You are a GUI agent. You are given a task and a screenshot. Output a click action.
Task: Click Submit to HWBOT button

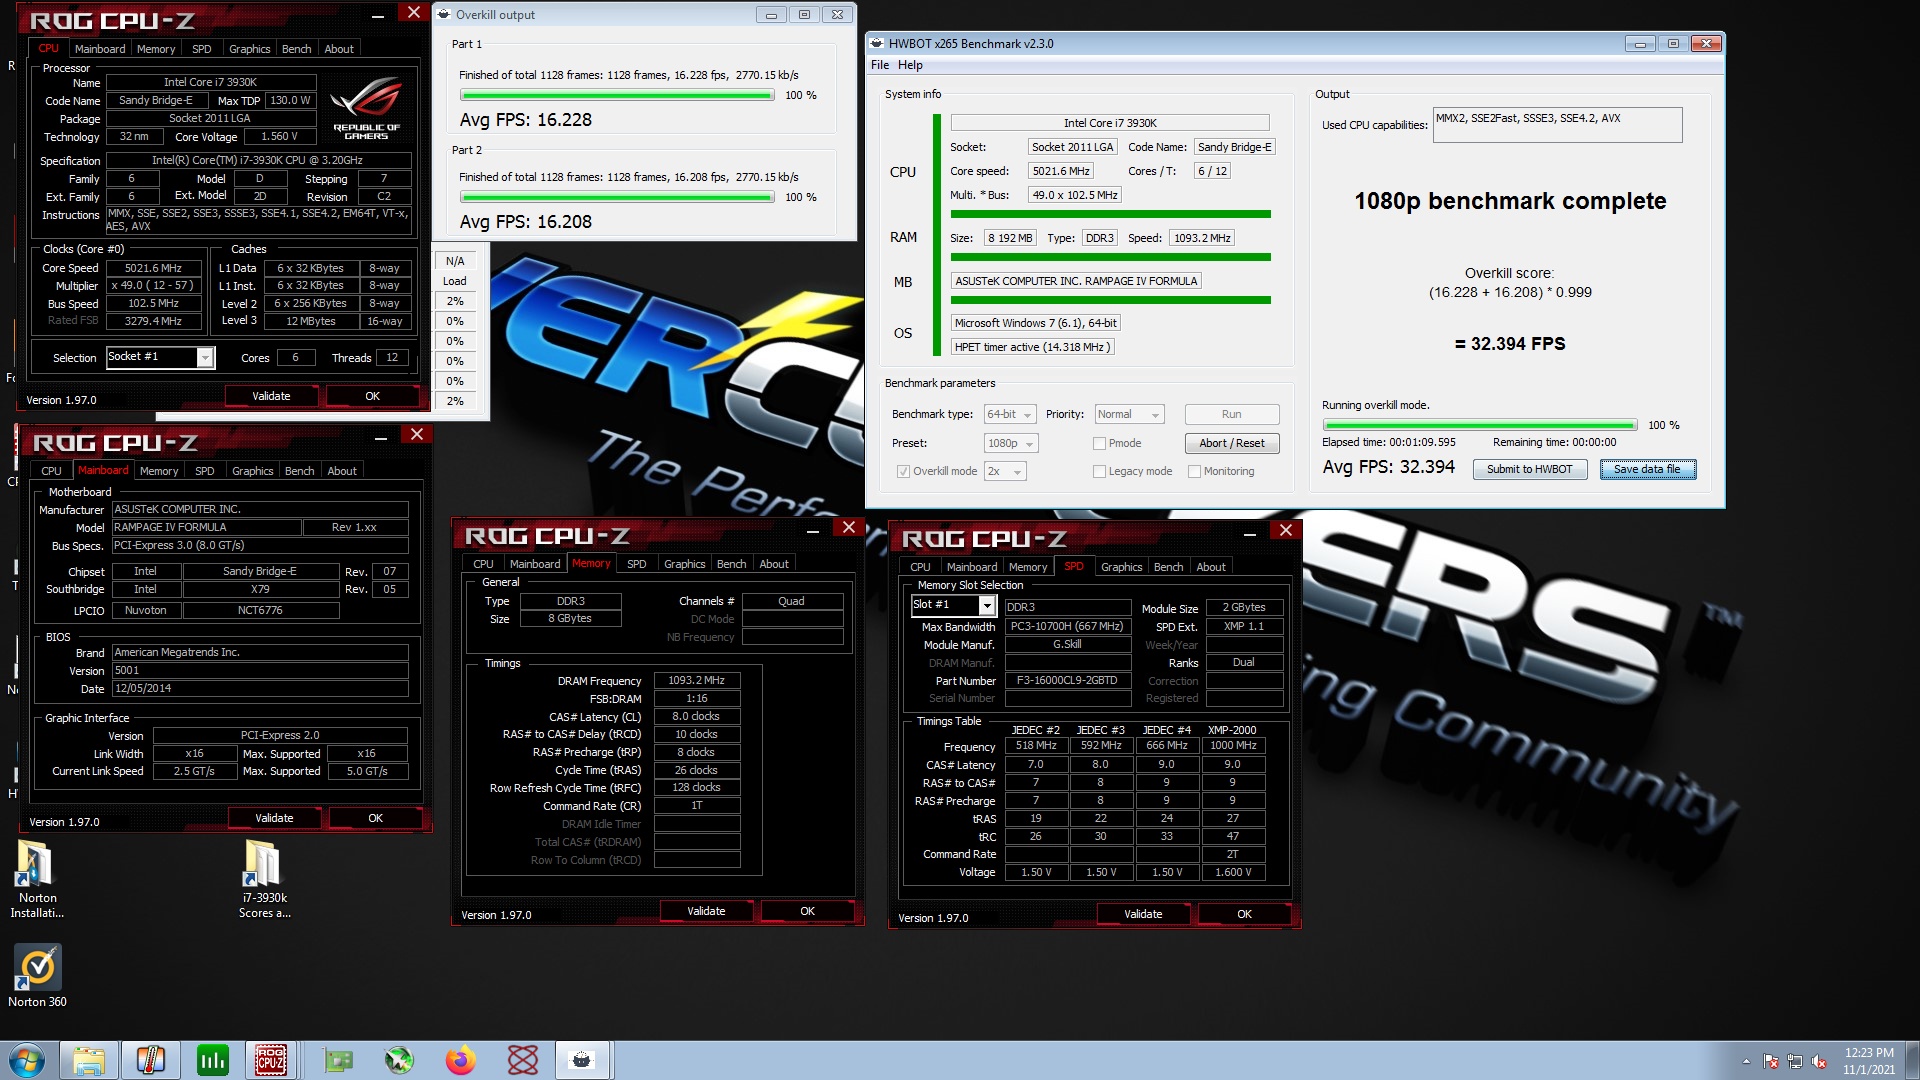(x=1529, y=470)
